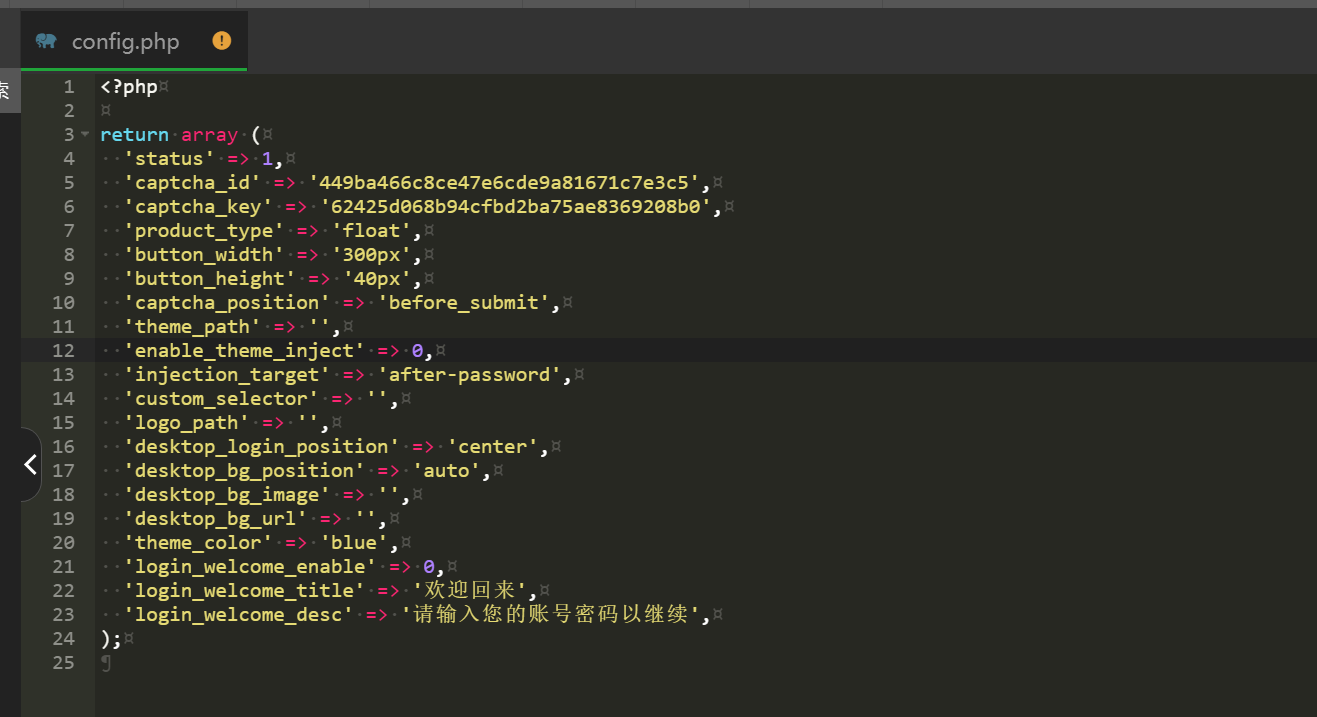Screen dimensions: 1317x717
Task: Click the orange unsaved warning indicator on tab
Action: coord(222,41)
